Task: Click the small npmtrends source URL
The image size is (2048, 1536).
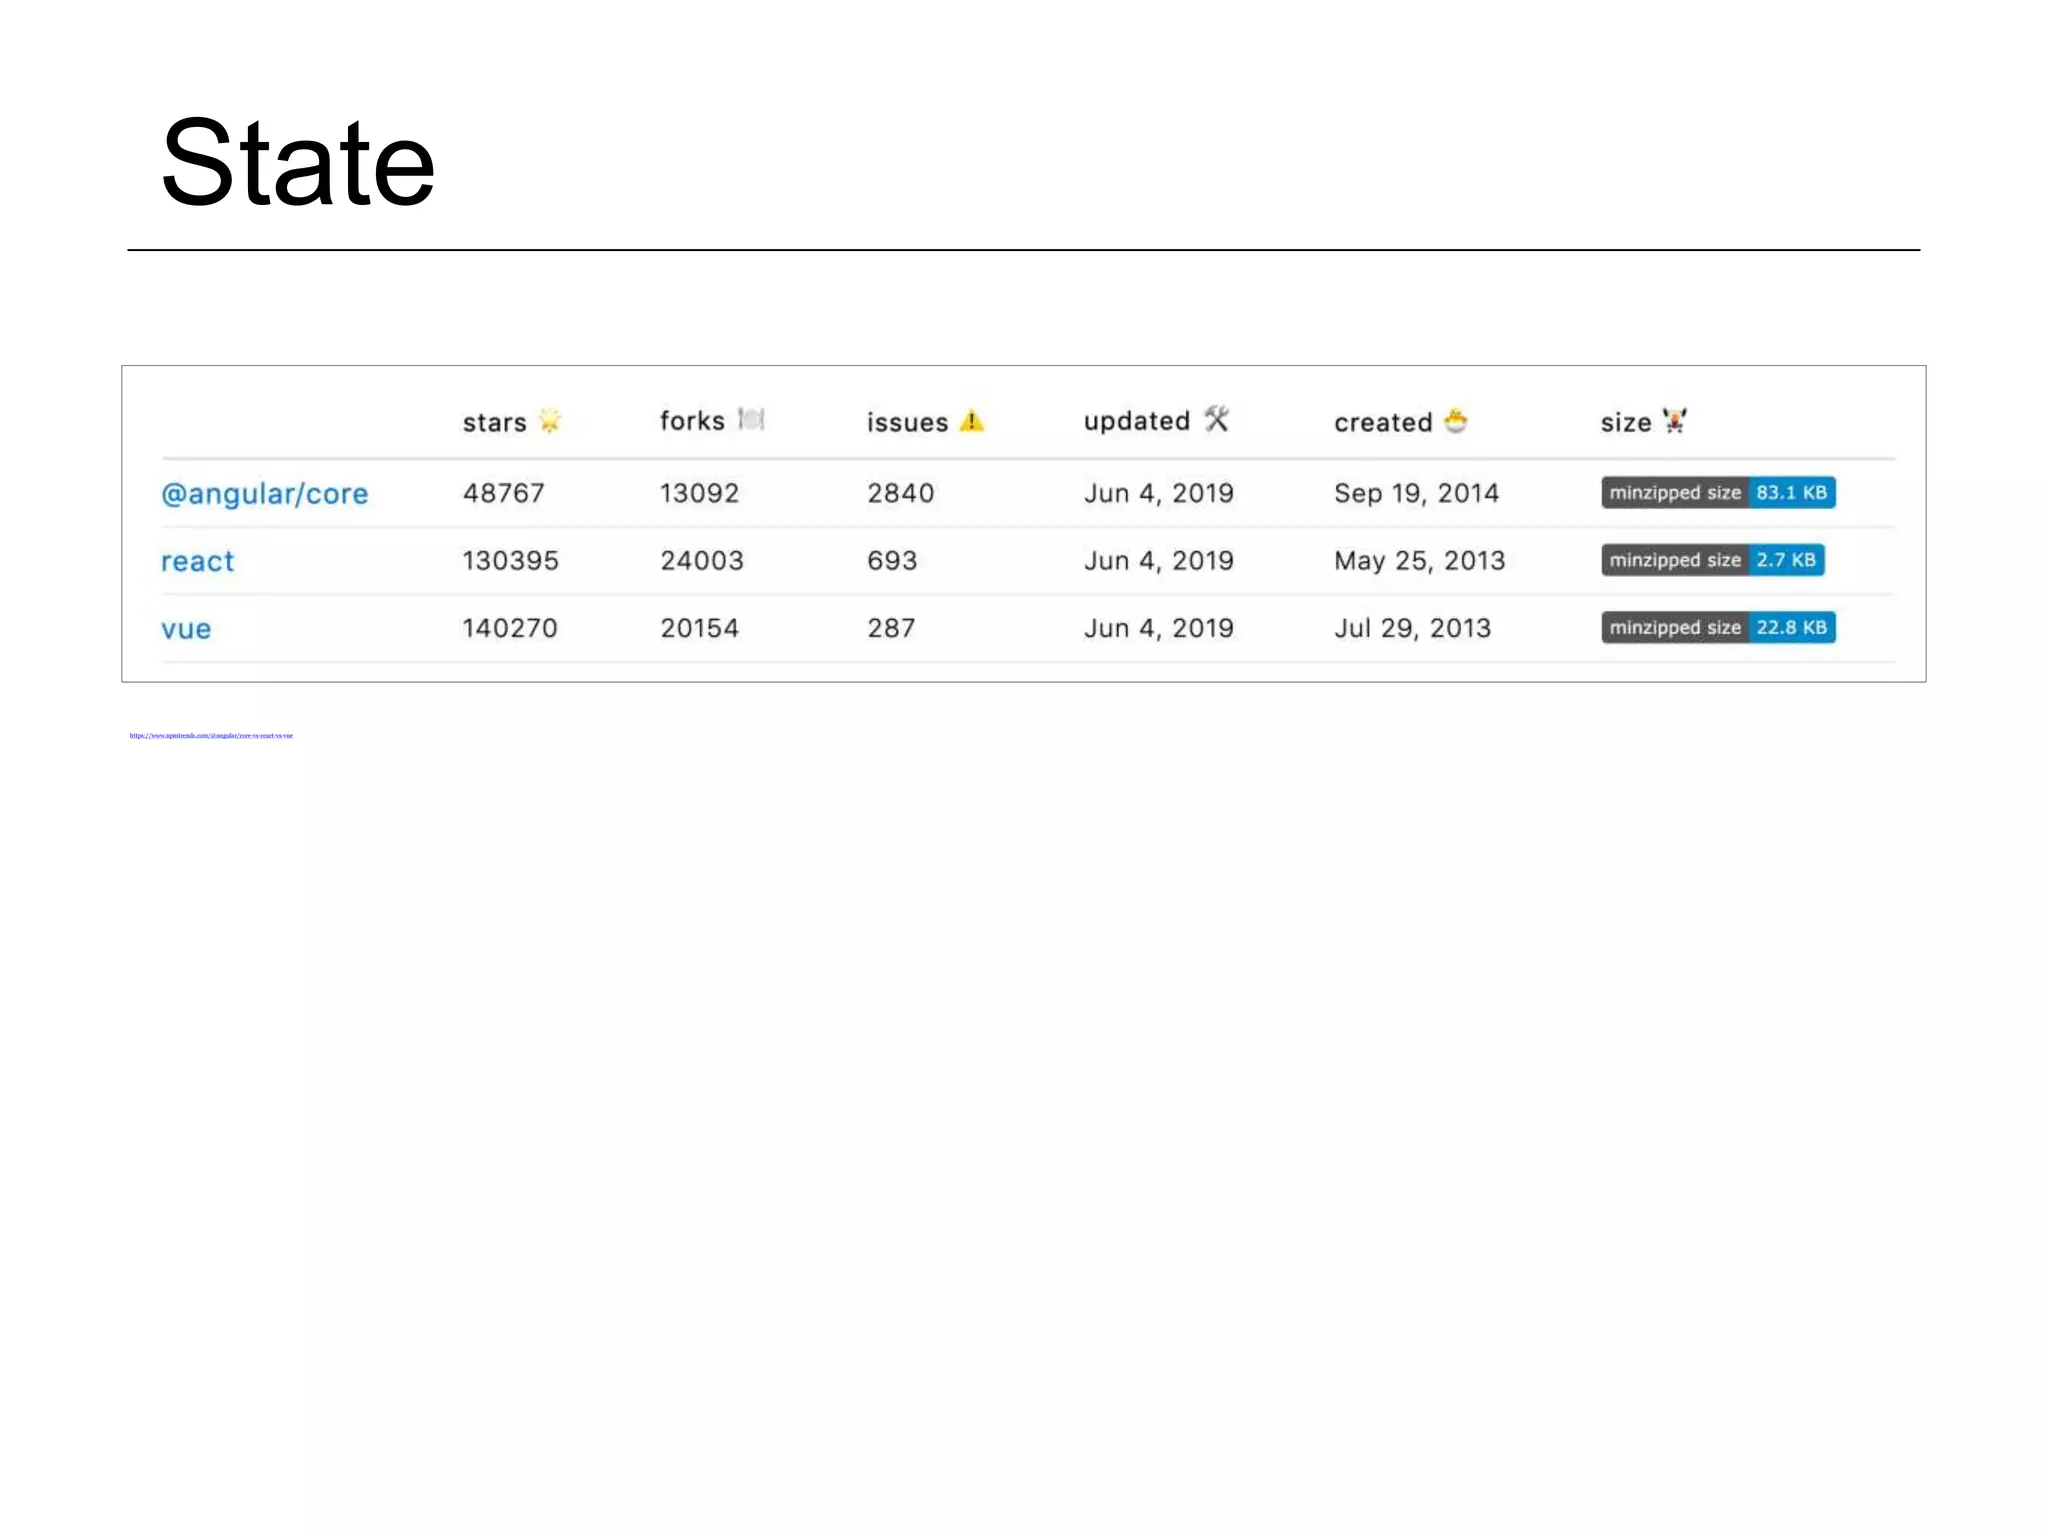Action: 211,736
